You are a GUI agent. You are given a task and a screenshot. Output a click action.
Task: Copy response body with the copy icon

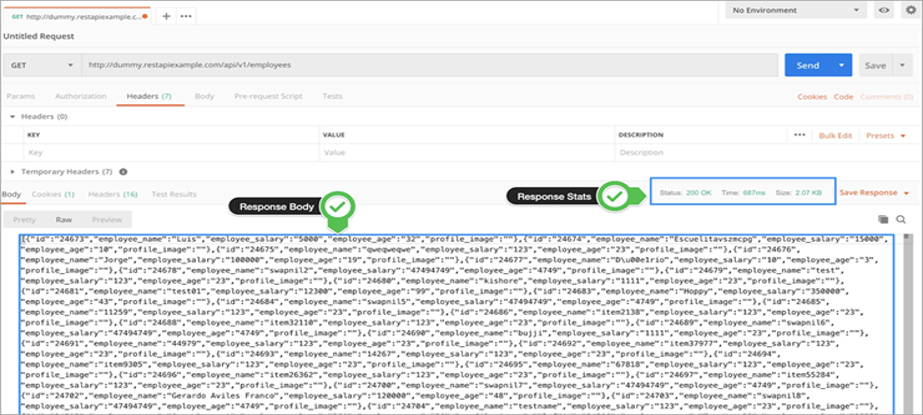pyautogui.click(x=883, y=219)
